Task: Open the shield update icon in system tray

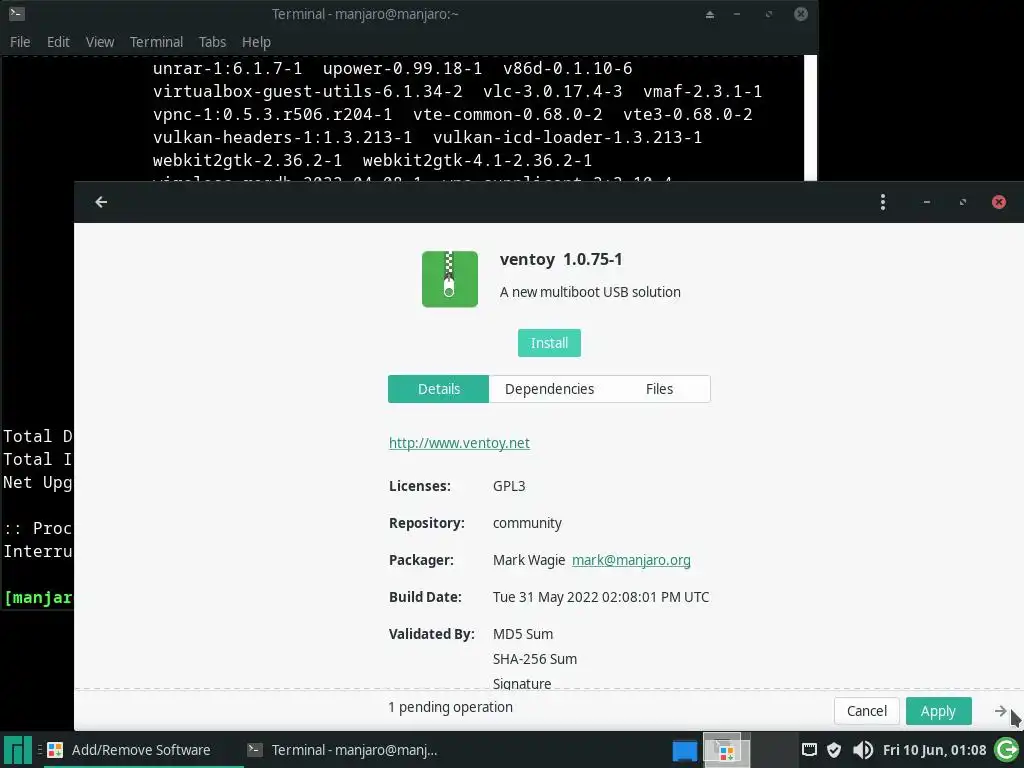Action: [x=833, y=750]
